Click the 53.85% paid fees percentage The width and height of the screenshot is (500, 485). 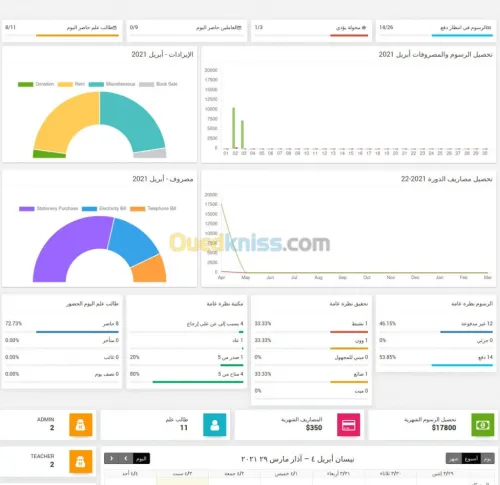[388, 357]
